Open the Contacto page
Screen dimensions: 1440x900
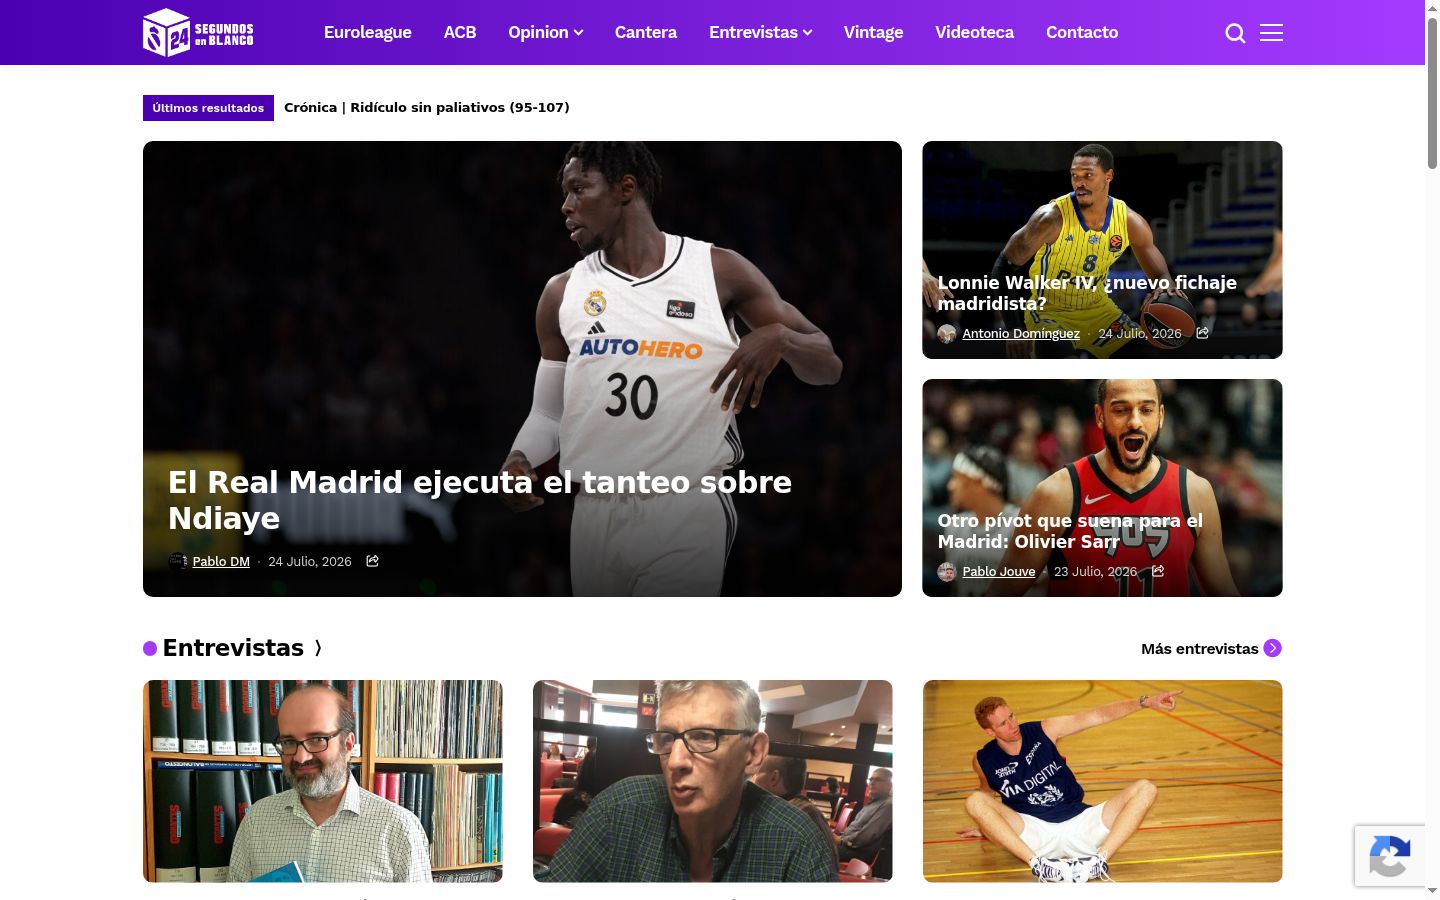[1082, 32]
